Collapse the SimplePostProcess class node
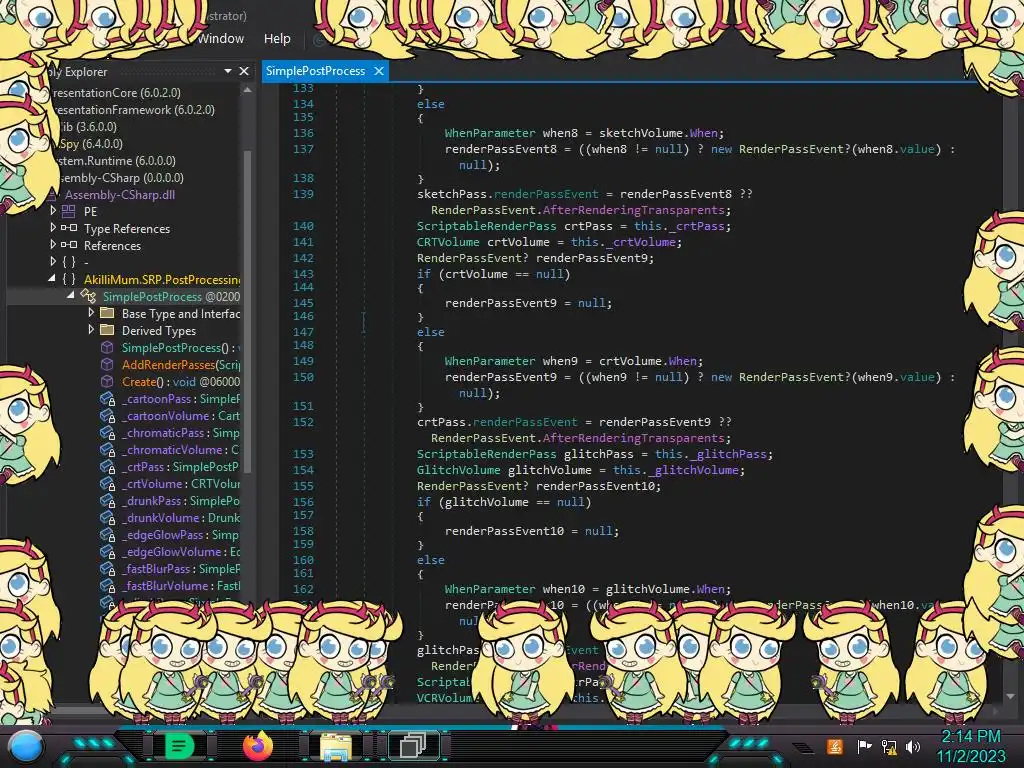Screen dimensions: 1024x768 point(71,295)
